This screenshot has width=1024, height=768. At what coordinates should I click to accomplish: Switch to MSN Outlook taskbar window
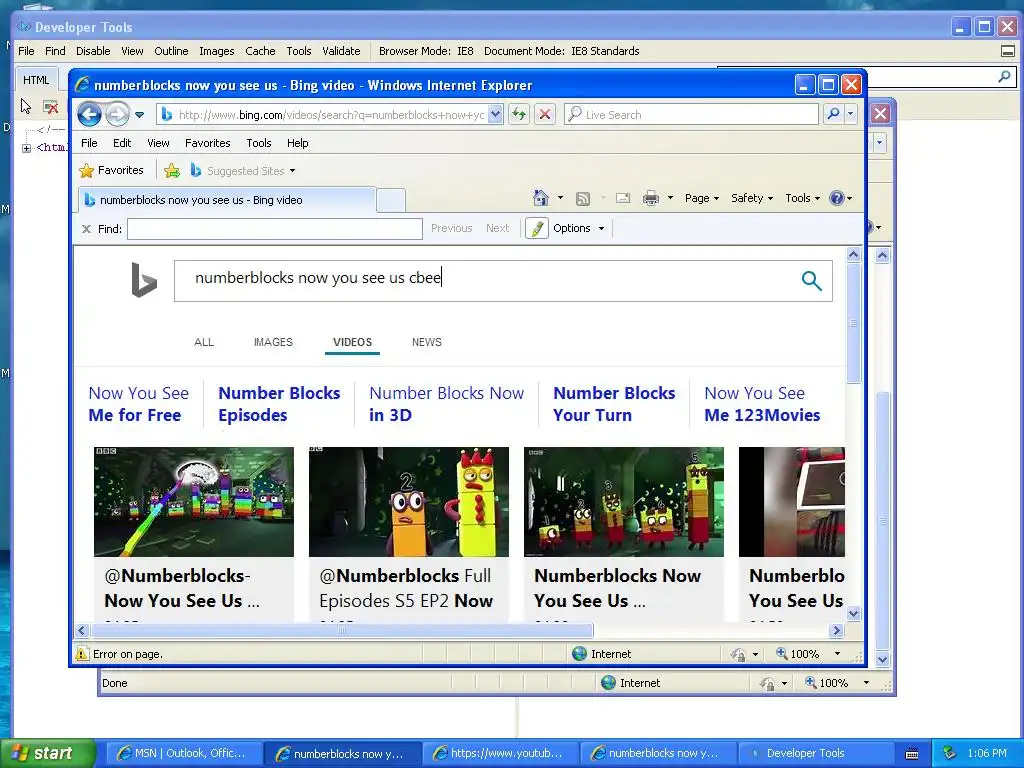(x=185, y=753)
